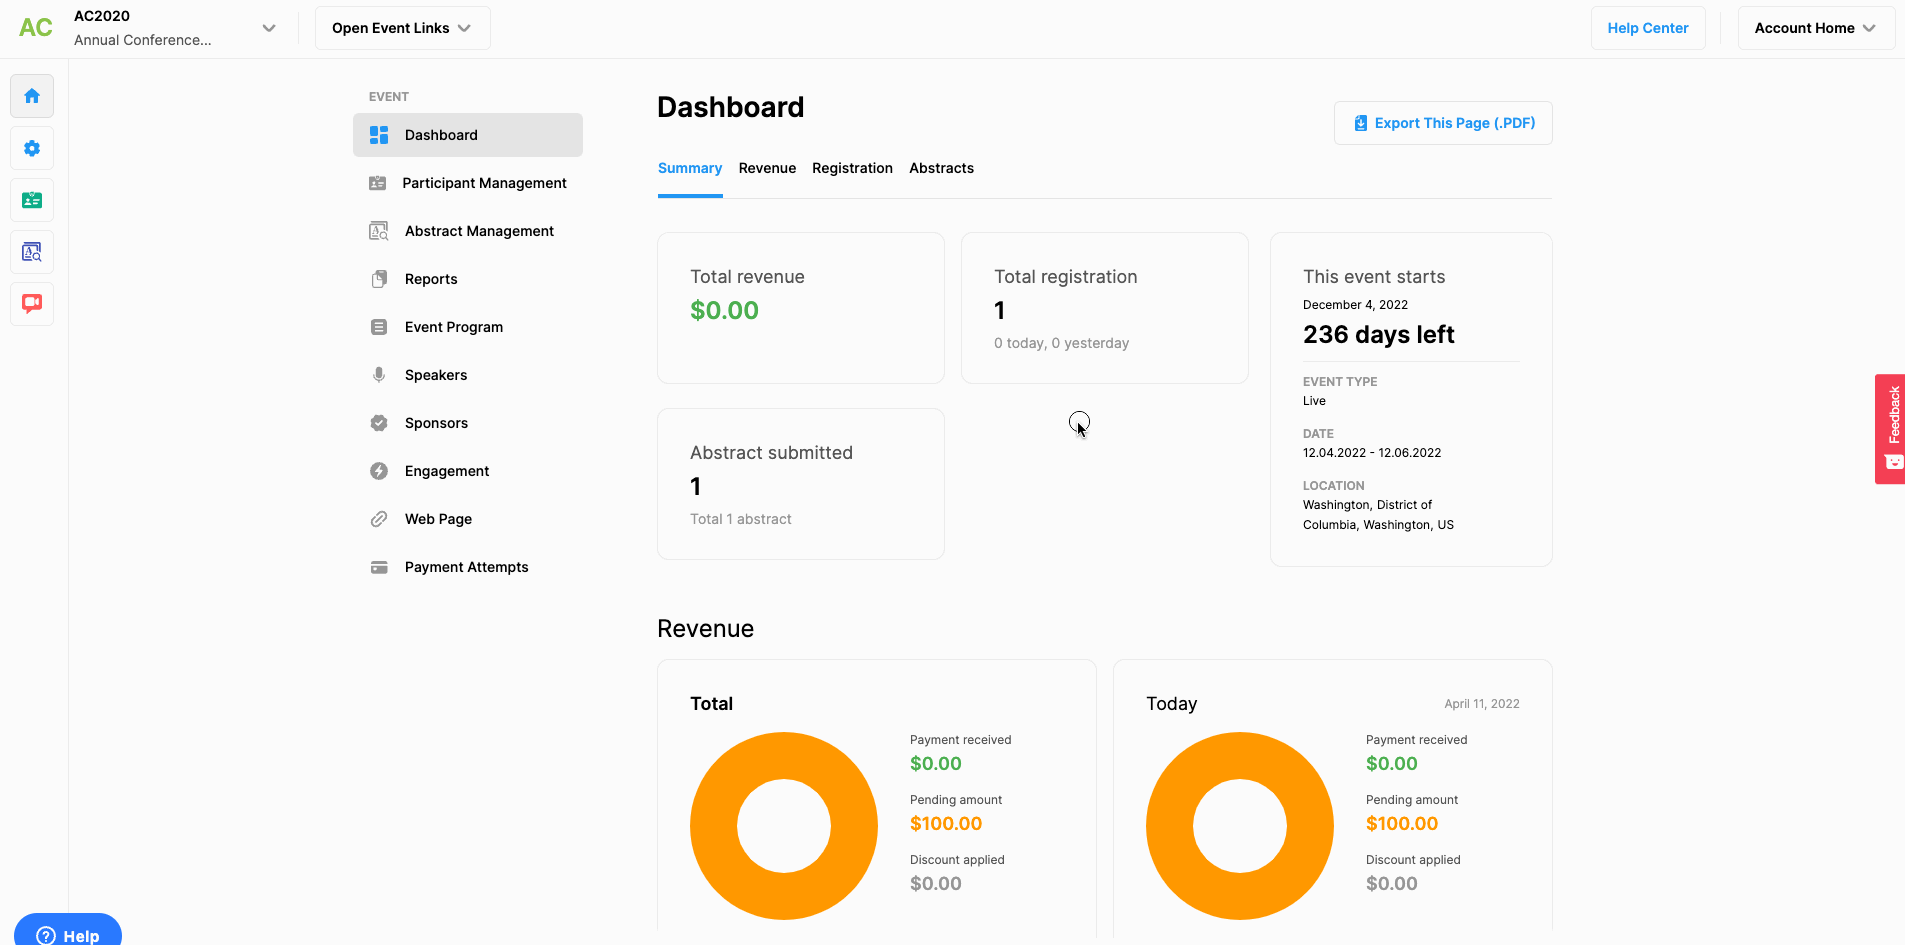
Task: Click the Web Page link icon
Action: 379,519
